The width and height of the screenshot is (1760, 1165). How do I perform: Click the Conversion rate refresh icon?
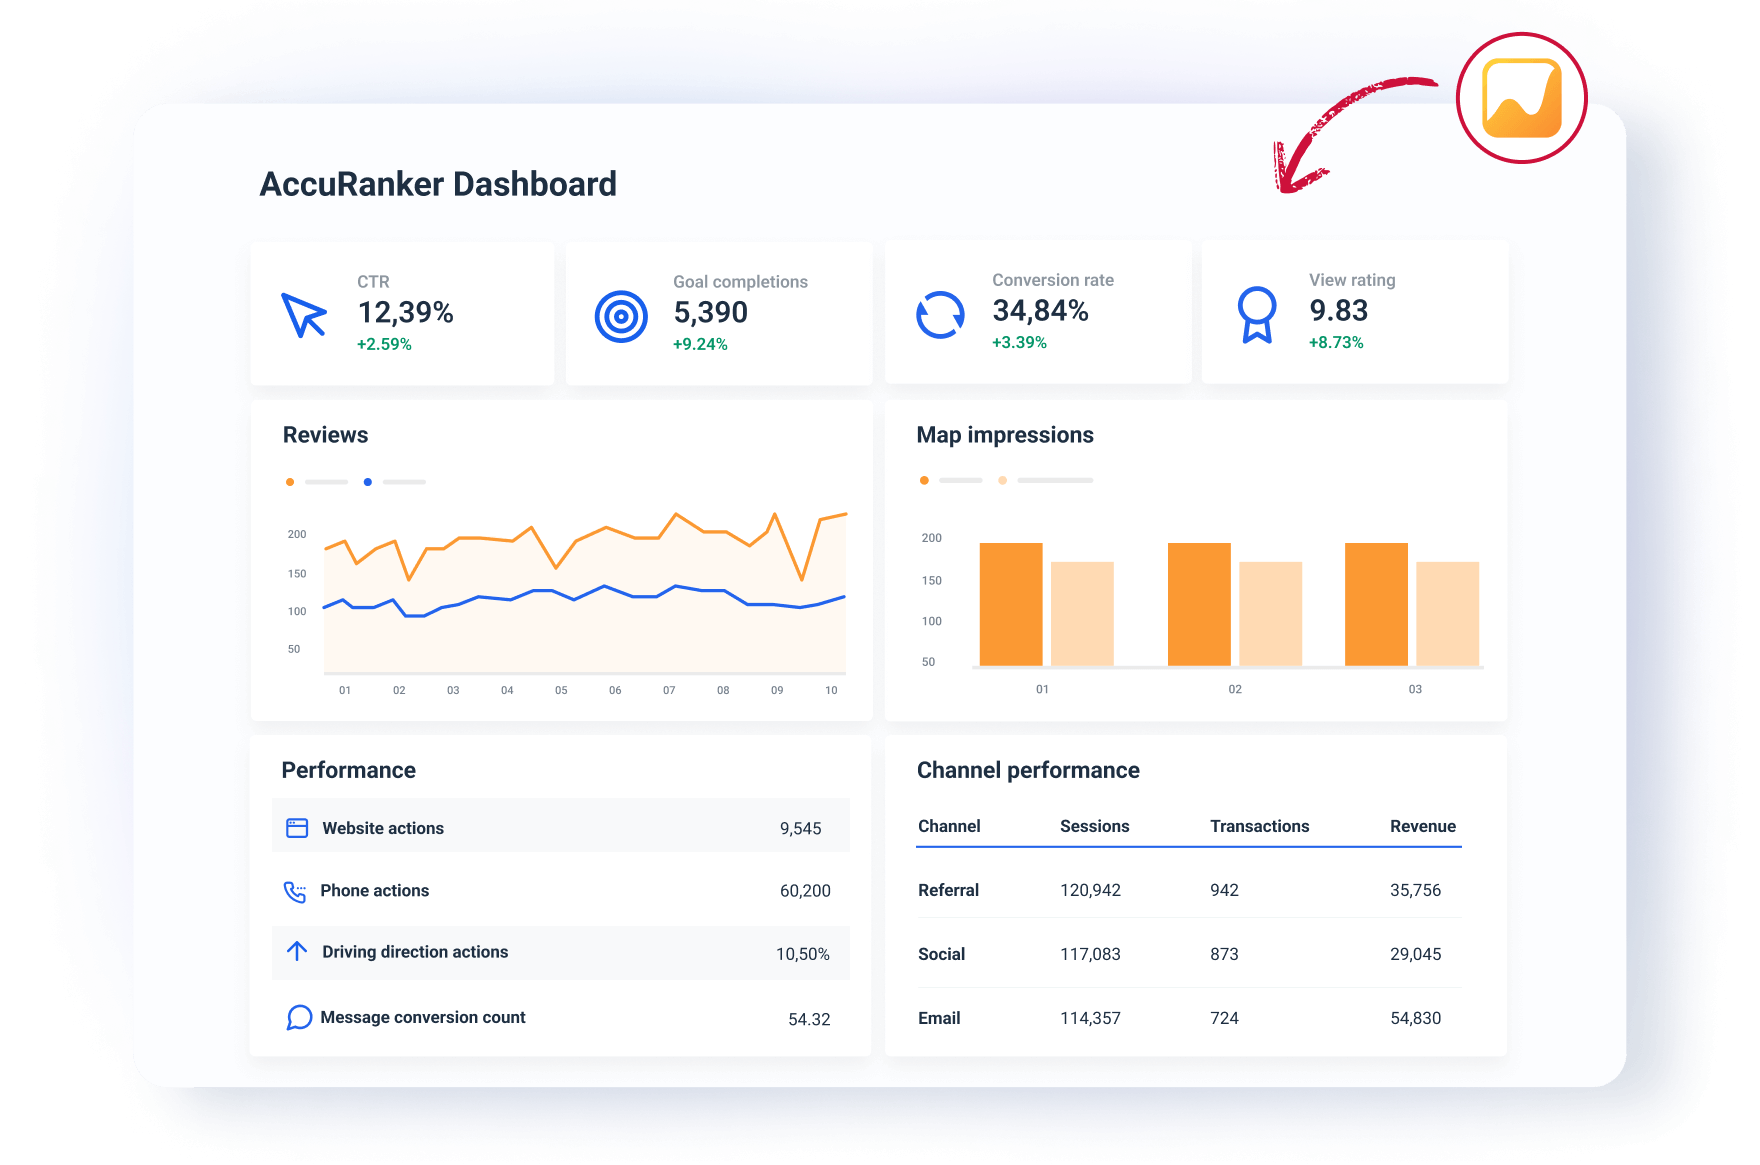[939, 313]
